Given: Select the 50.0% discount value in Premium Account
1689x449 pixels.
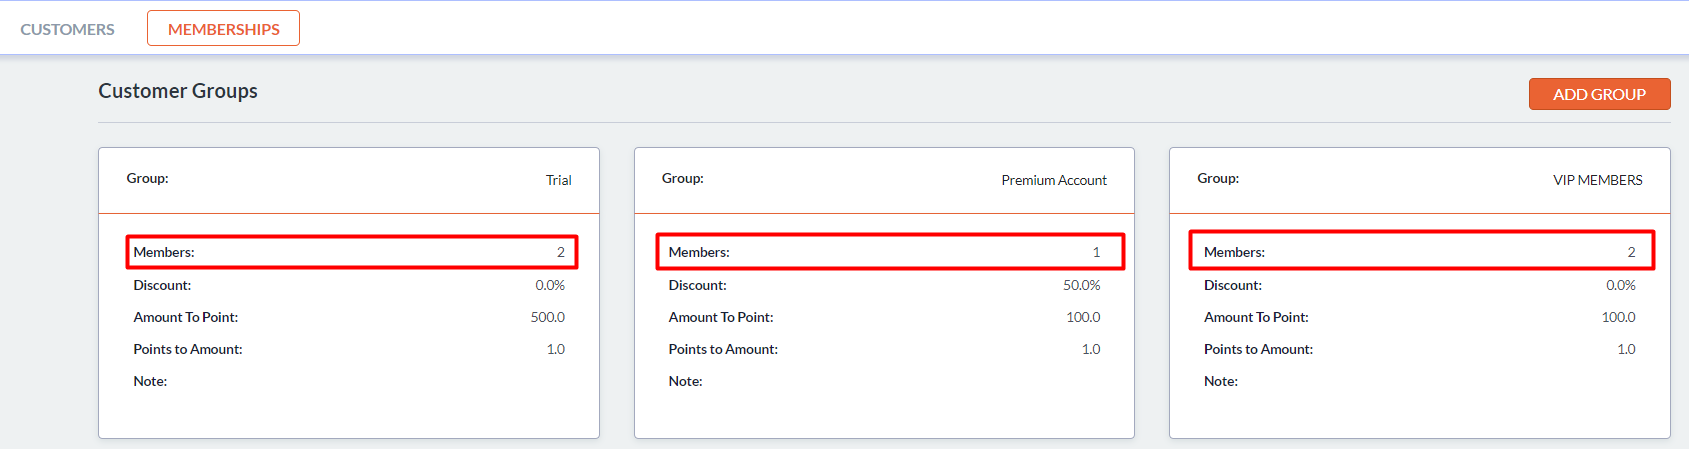Looking at the screenshot, I should coord(1081,285).
